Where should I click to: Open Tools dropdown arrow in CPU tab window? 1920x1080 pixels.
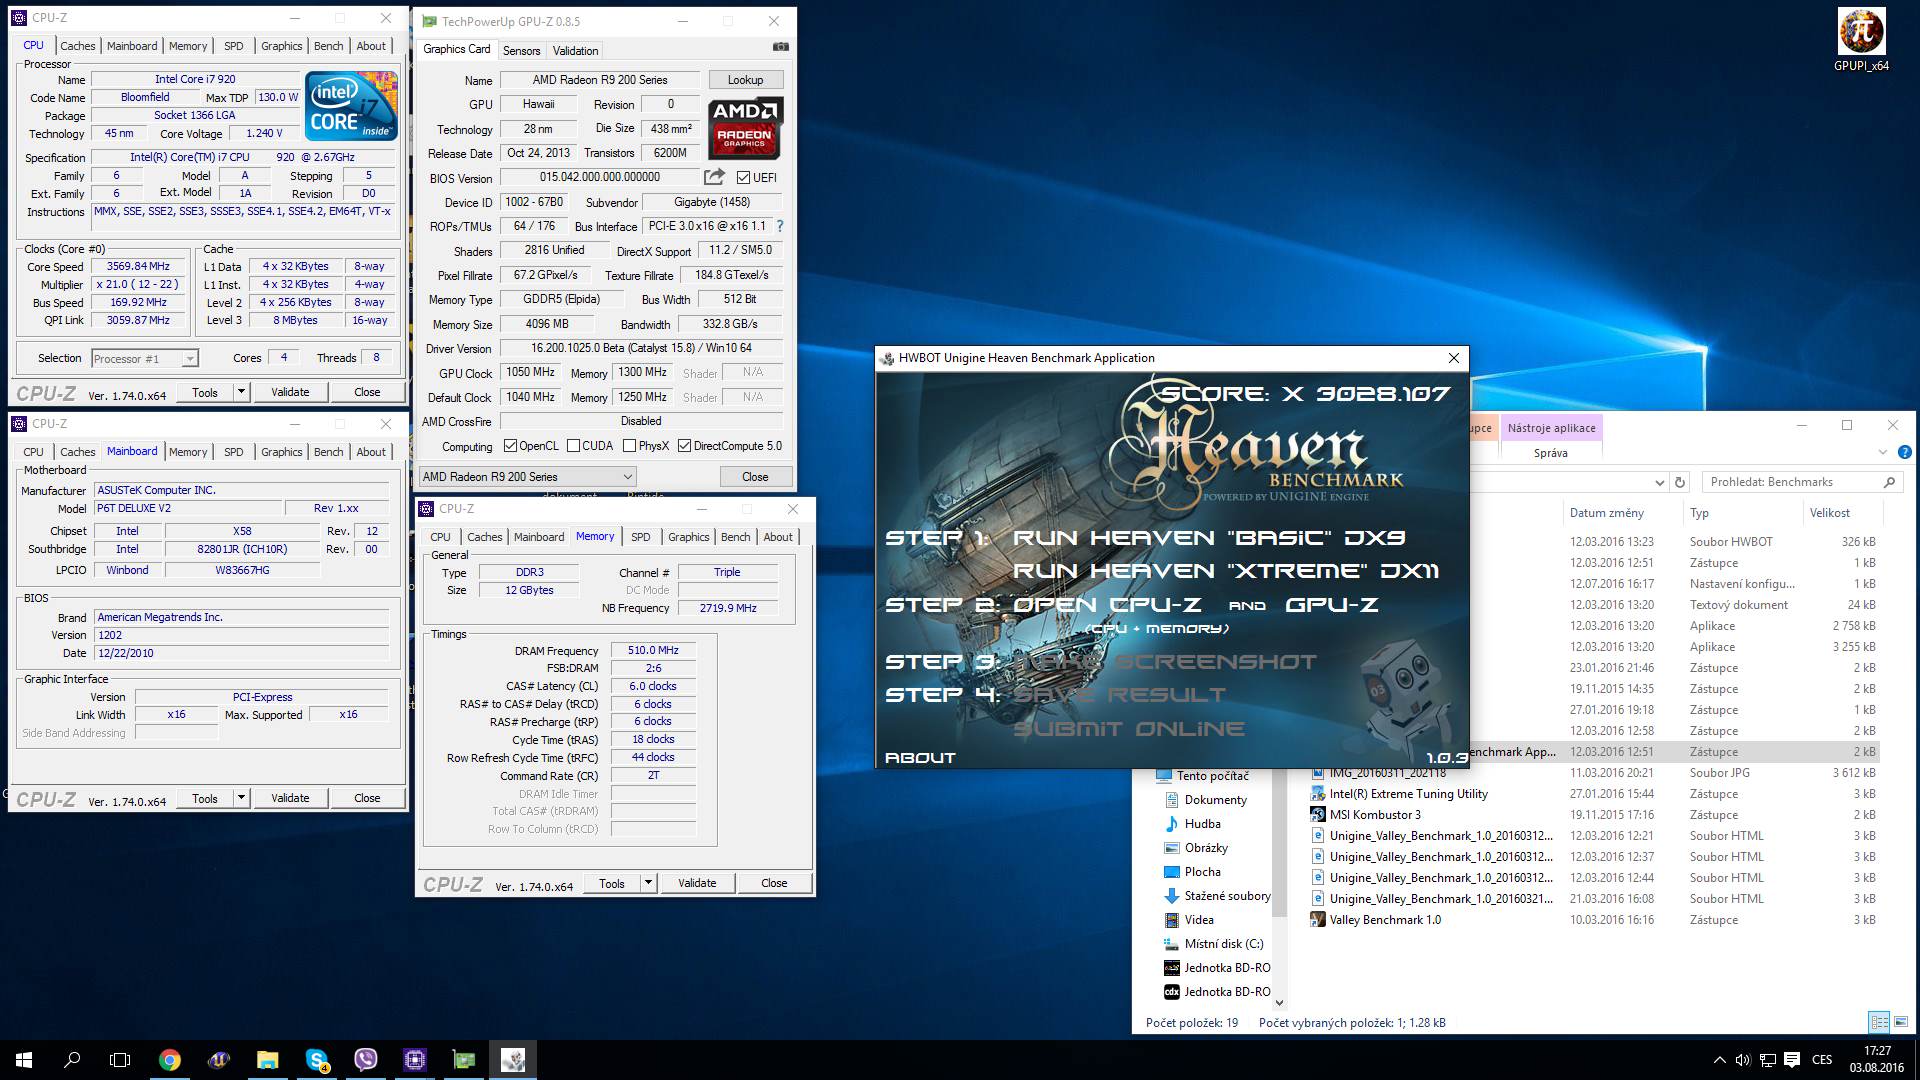click(241, 392)
